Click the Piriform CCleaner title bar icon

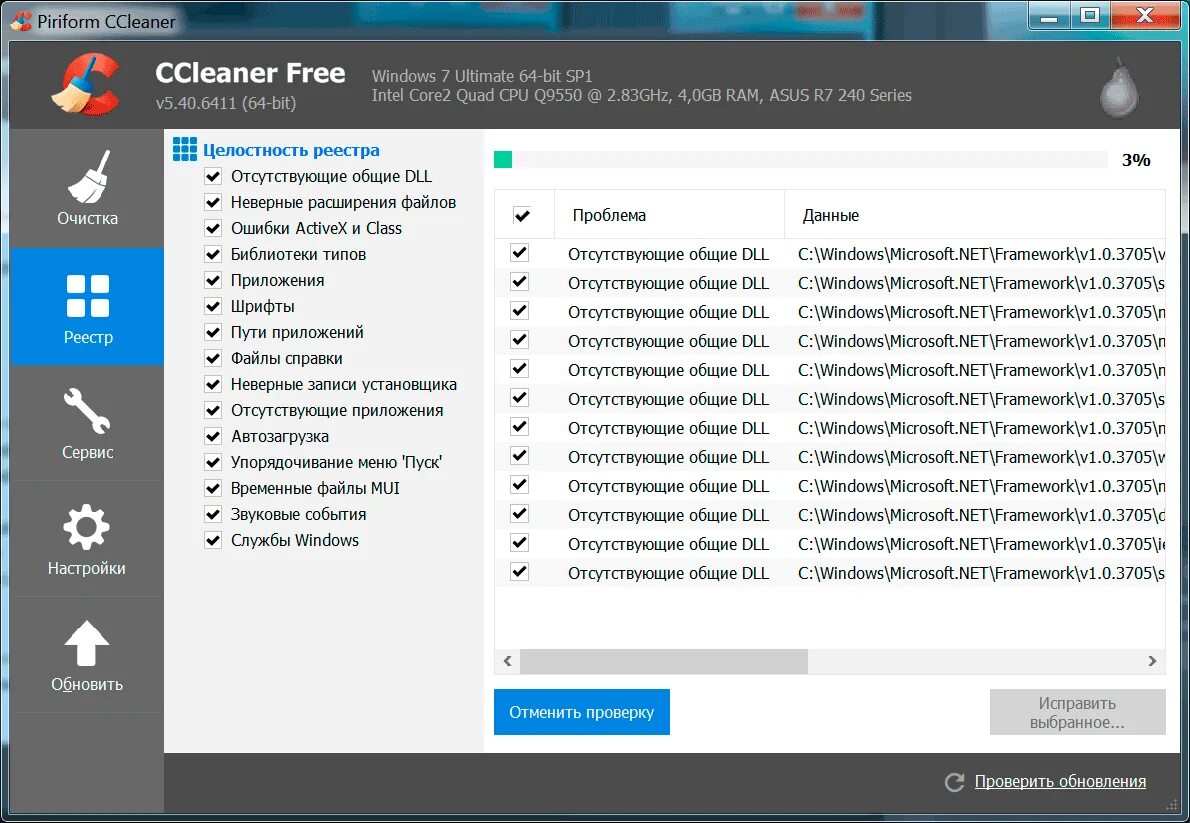(21, 20)
